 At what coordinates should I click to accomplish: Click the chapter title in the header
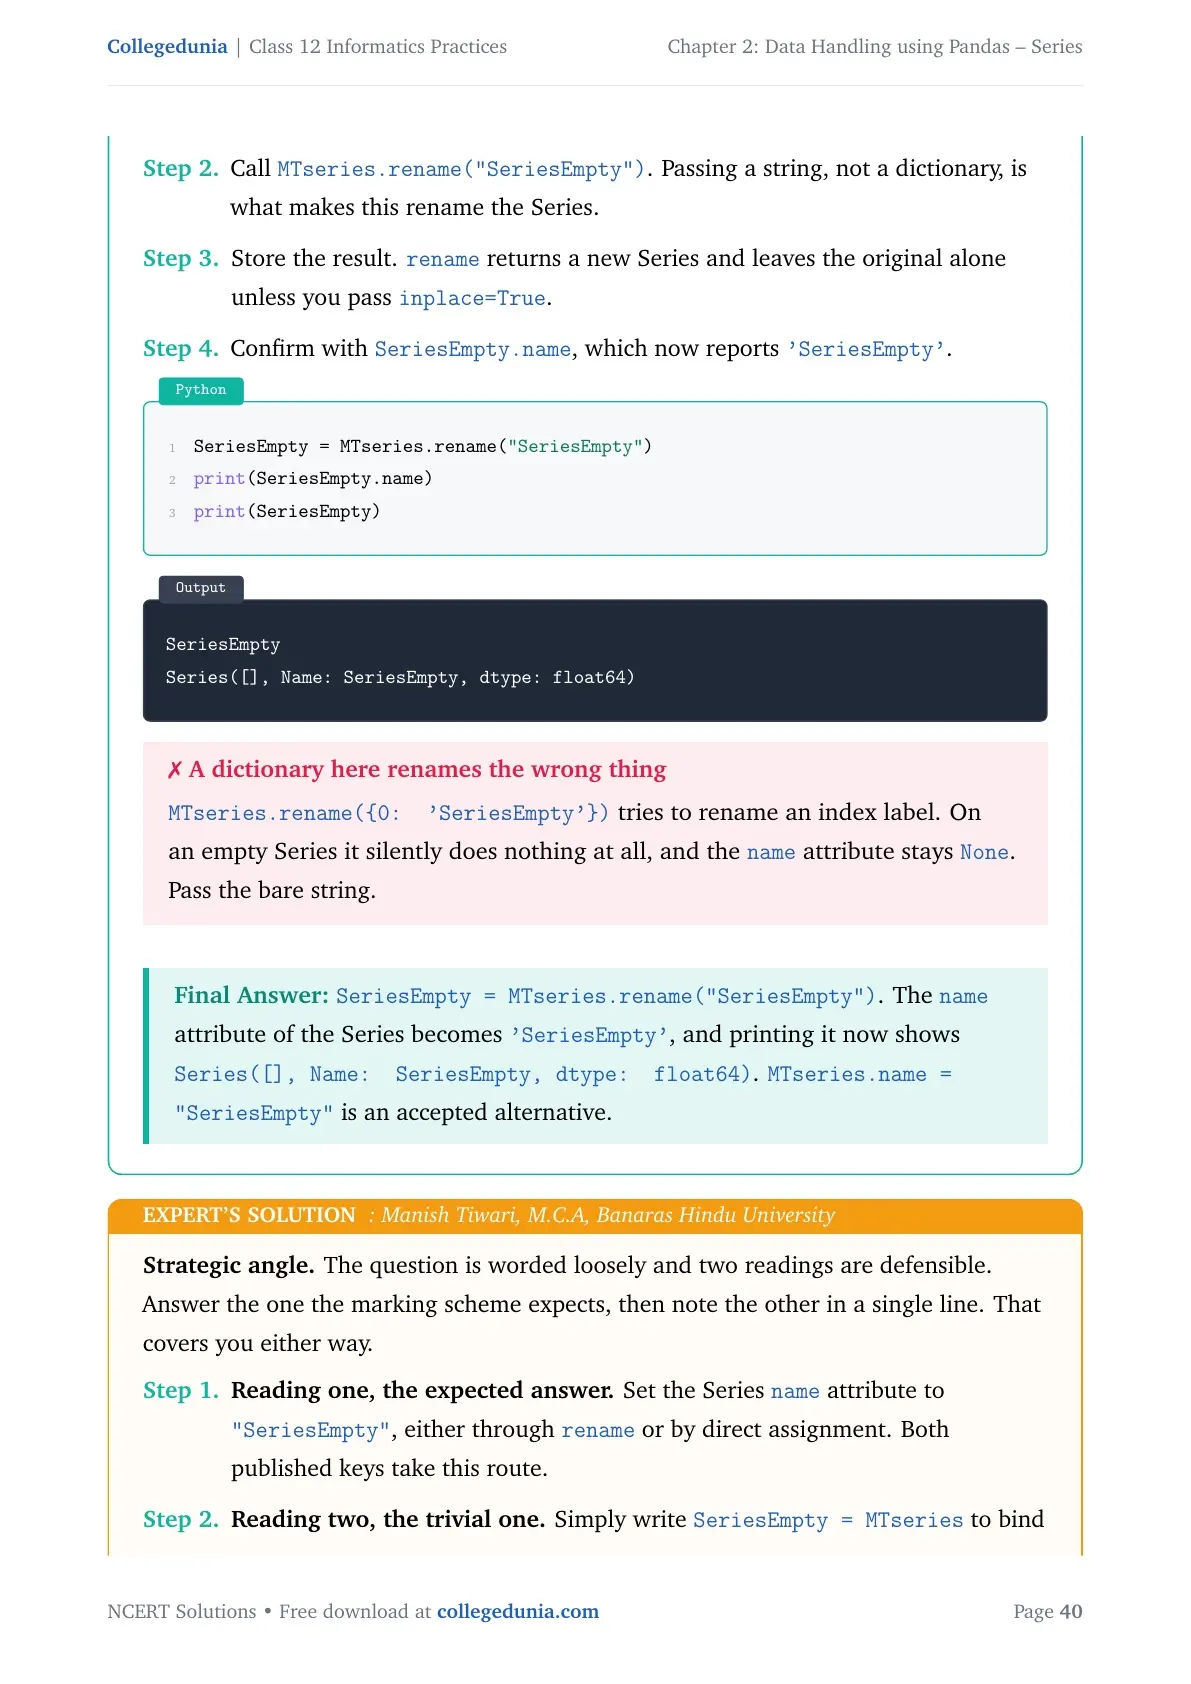[875, 47]
